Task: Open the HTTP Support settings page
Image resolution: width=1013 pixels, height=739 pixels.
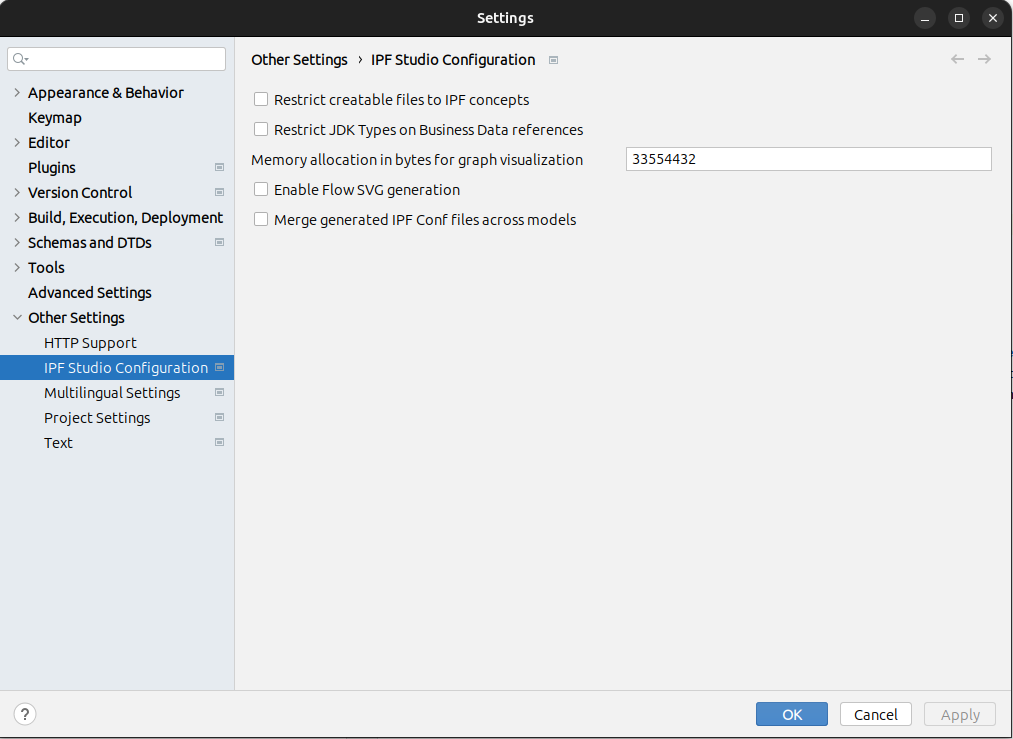Action: point(90,342)
